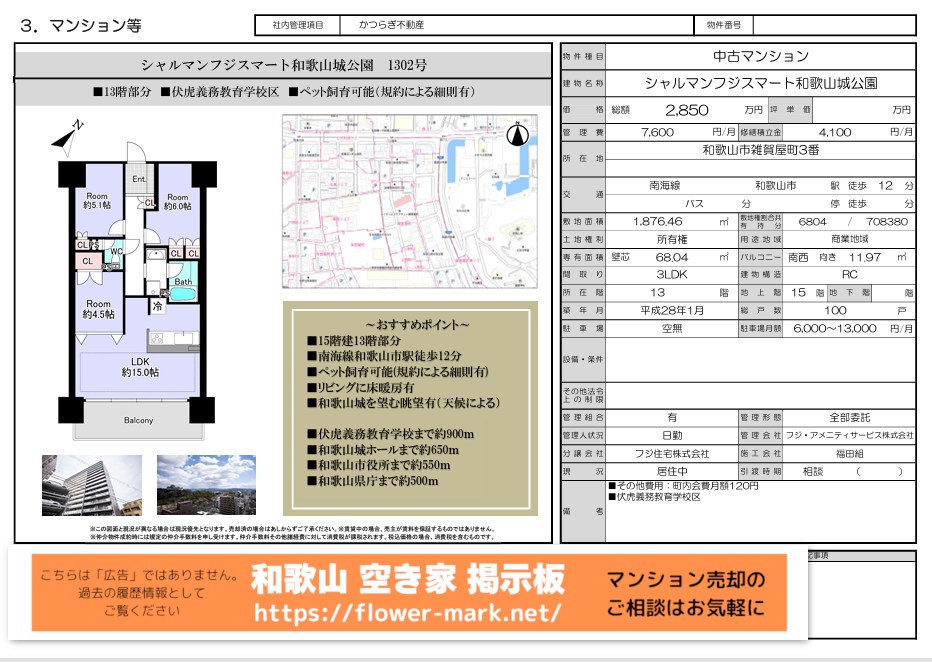Select the 設備・条件 empty field

click(x=760, y=360)
